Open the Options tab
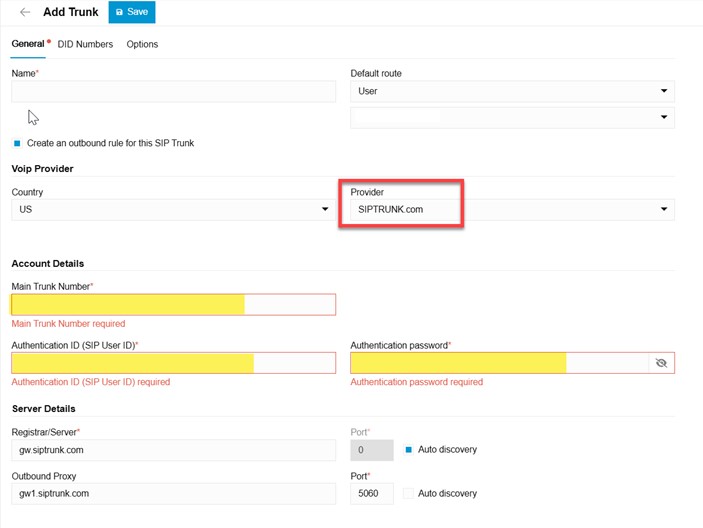 (x=142, y=44)
